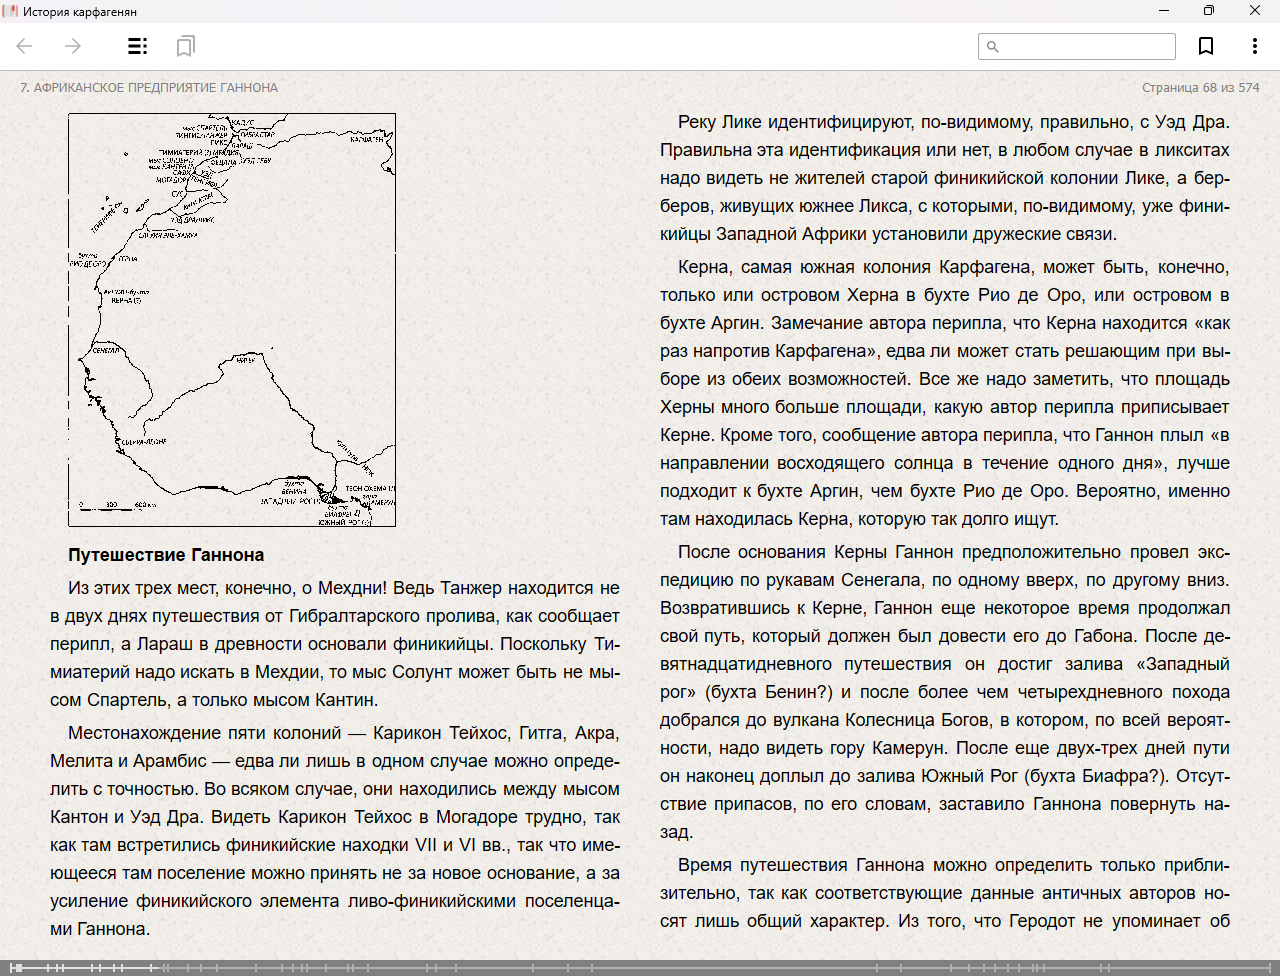Screen dimensions: 1280x976
Task: Go back with the left arrow
Action: click(x=25, y=46)
